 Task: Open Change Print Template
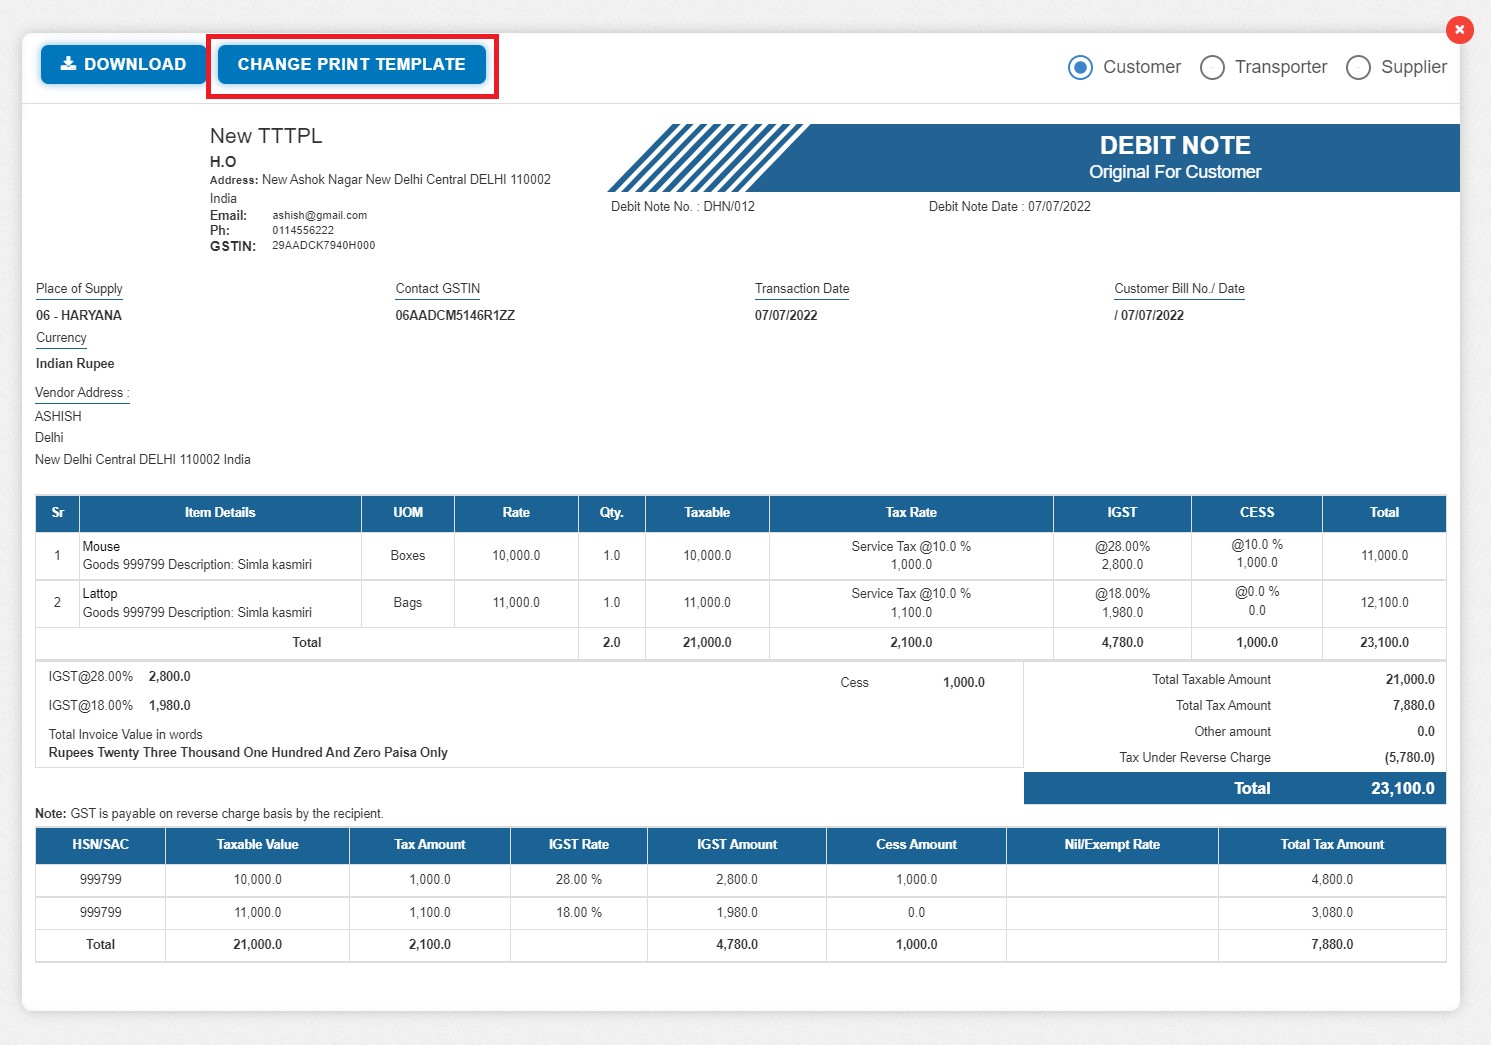click(352, 64)
